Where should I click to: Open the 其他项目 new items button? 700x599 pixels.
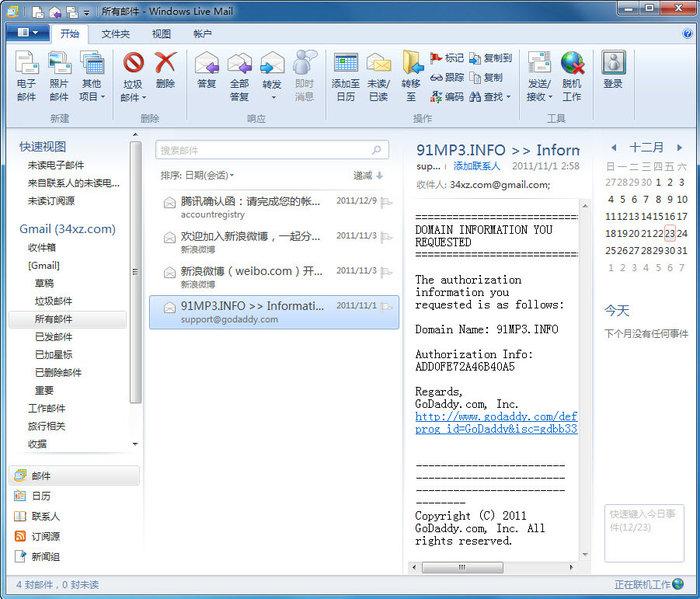(x=92, y=76)
